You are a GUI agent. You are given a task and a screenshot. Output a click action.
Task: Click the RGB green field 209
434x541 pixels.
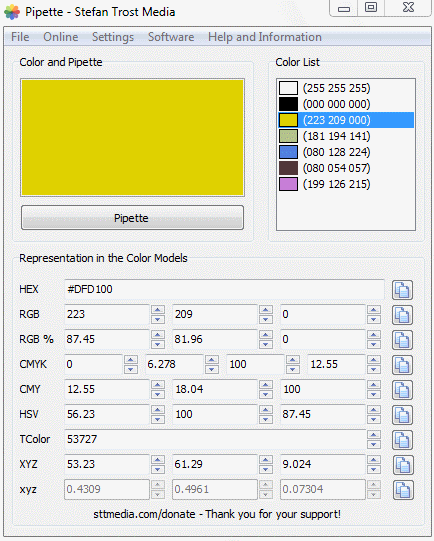pyautogui.click(x=215, y=314)
